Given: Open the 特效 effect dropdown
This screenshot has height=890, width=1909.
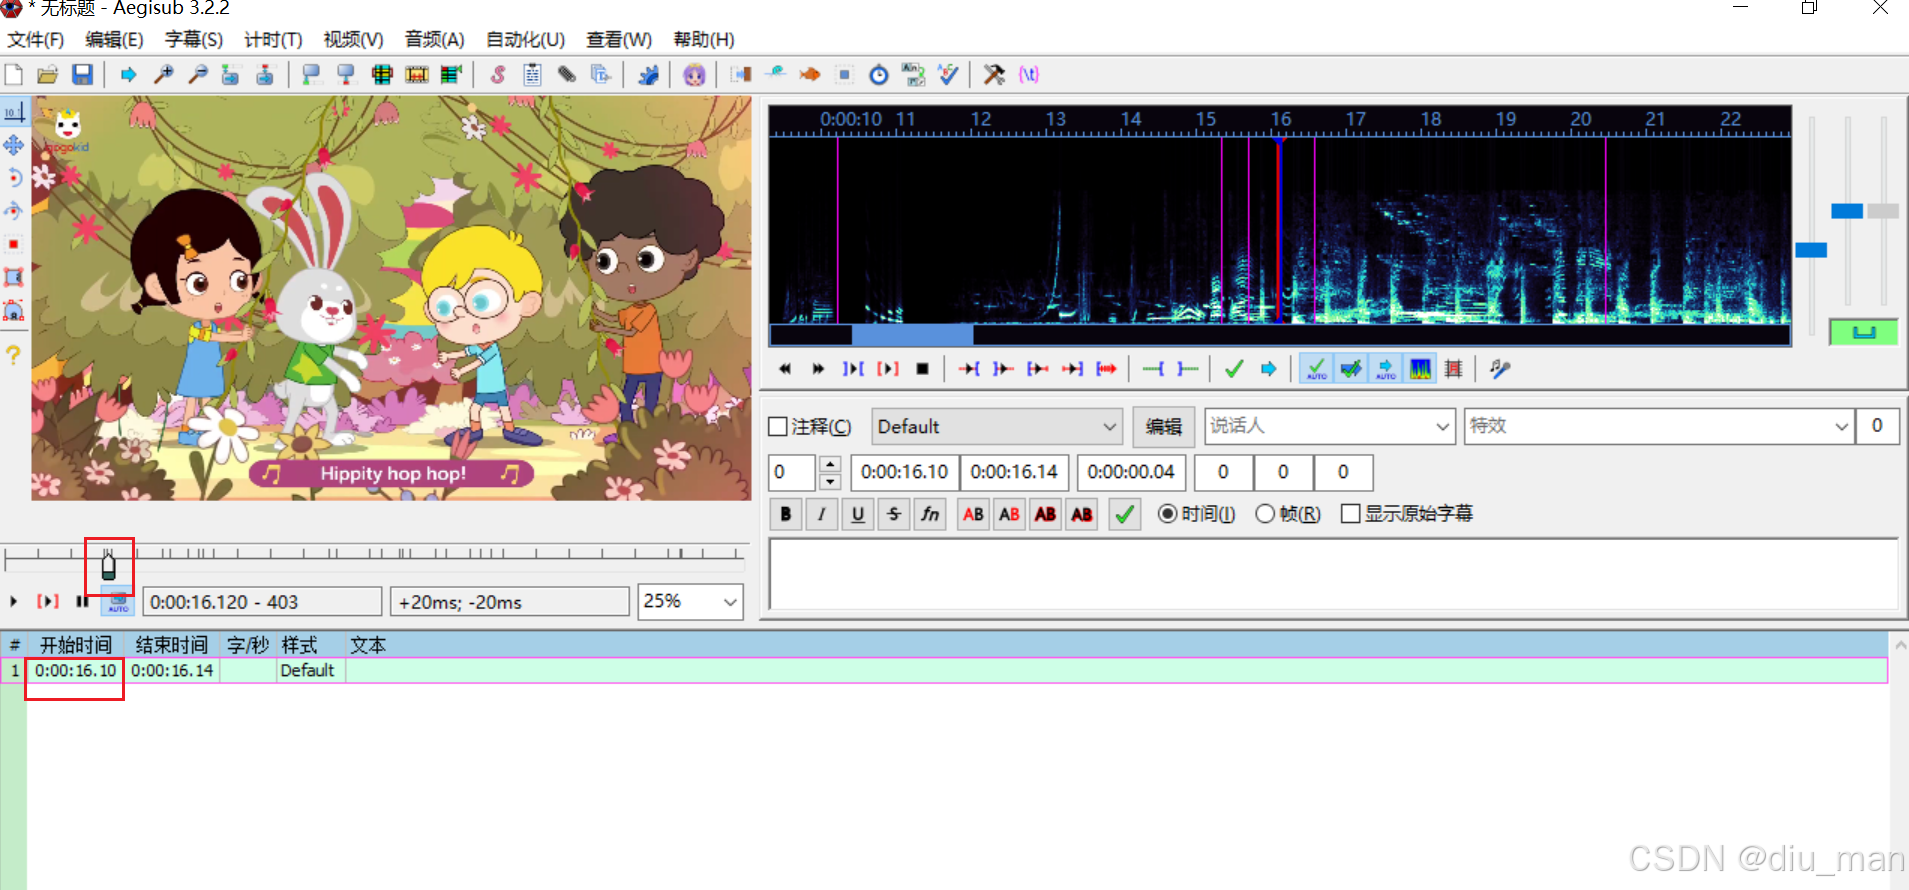Looking at the screenshot, I should [x=1659, y=426].
